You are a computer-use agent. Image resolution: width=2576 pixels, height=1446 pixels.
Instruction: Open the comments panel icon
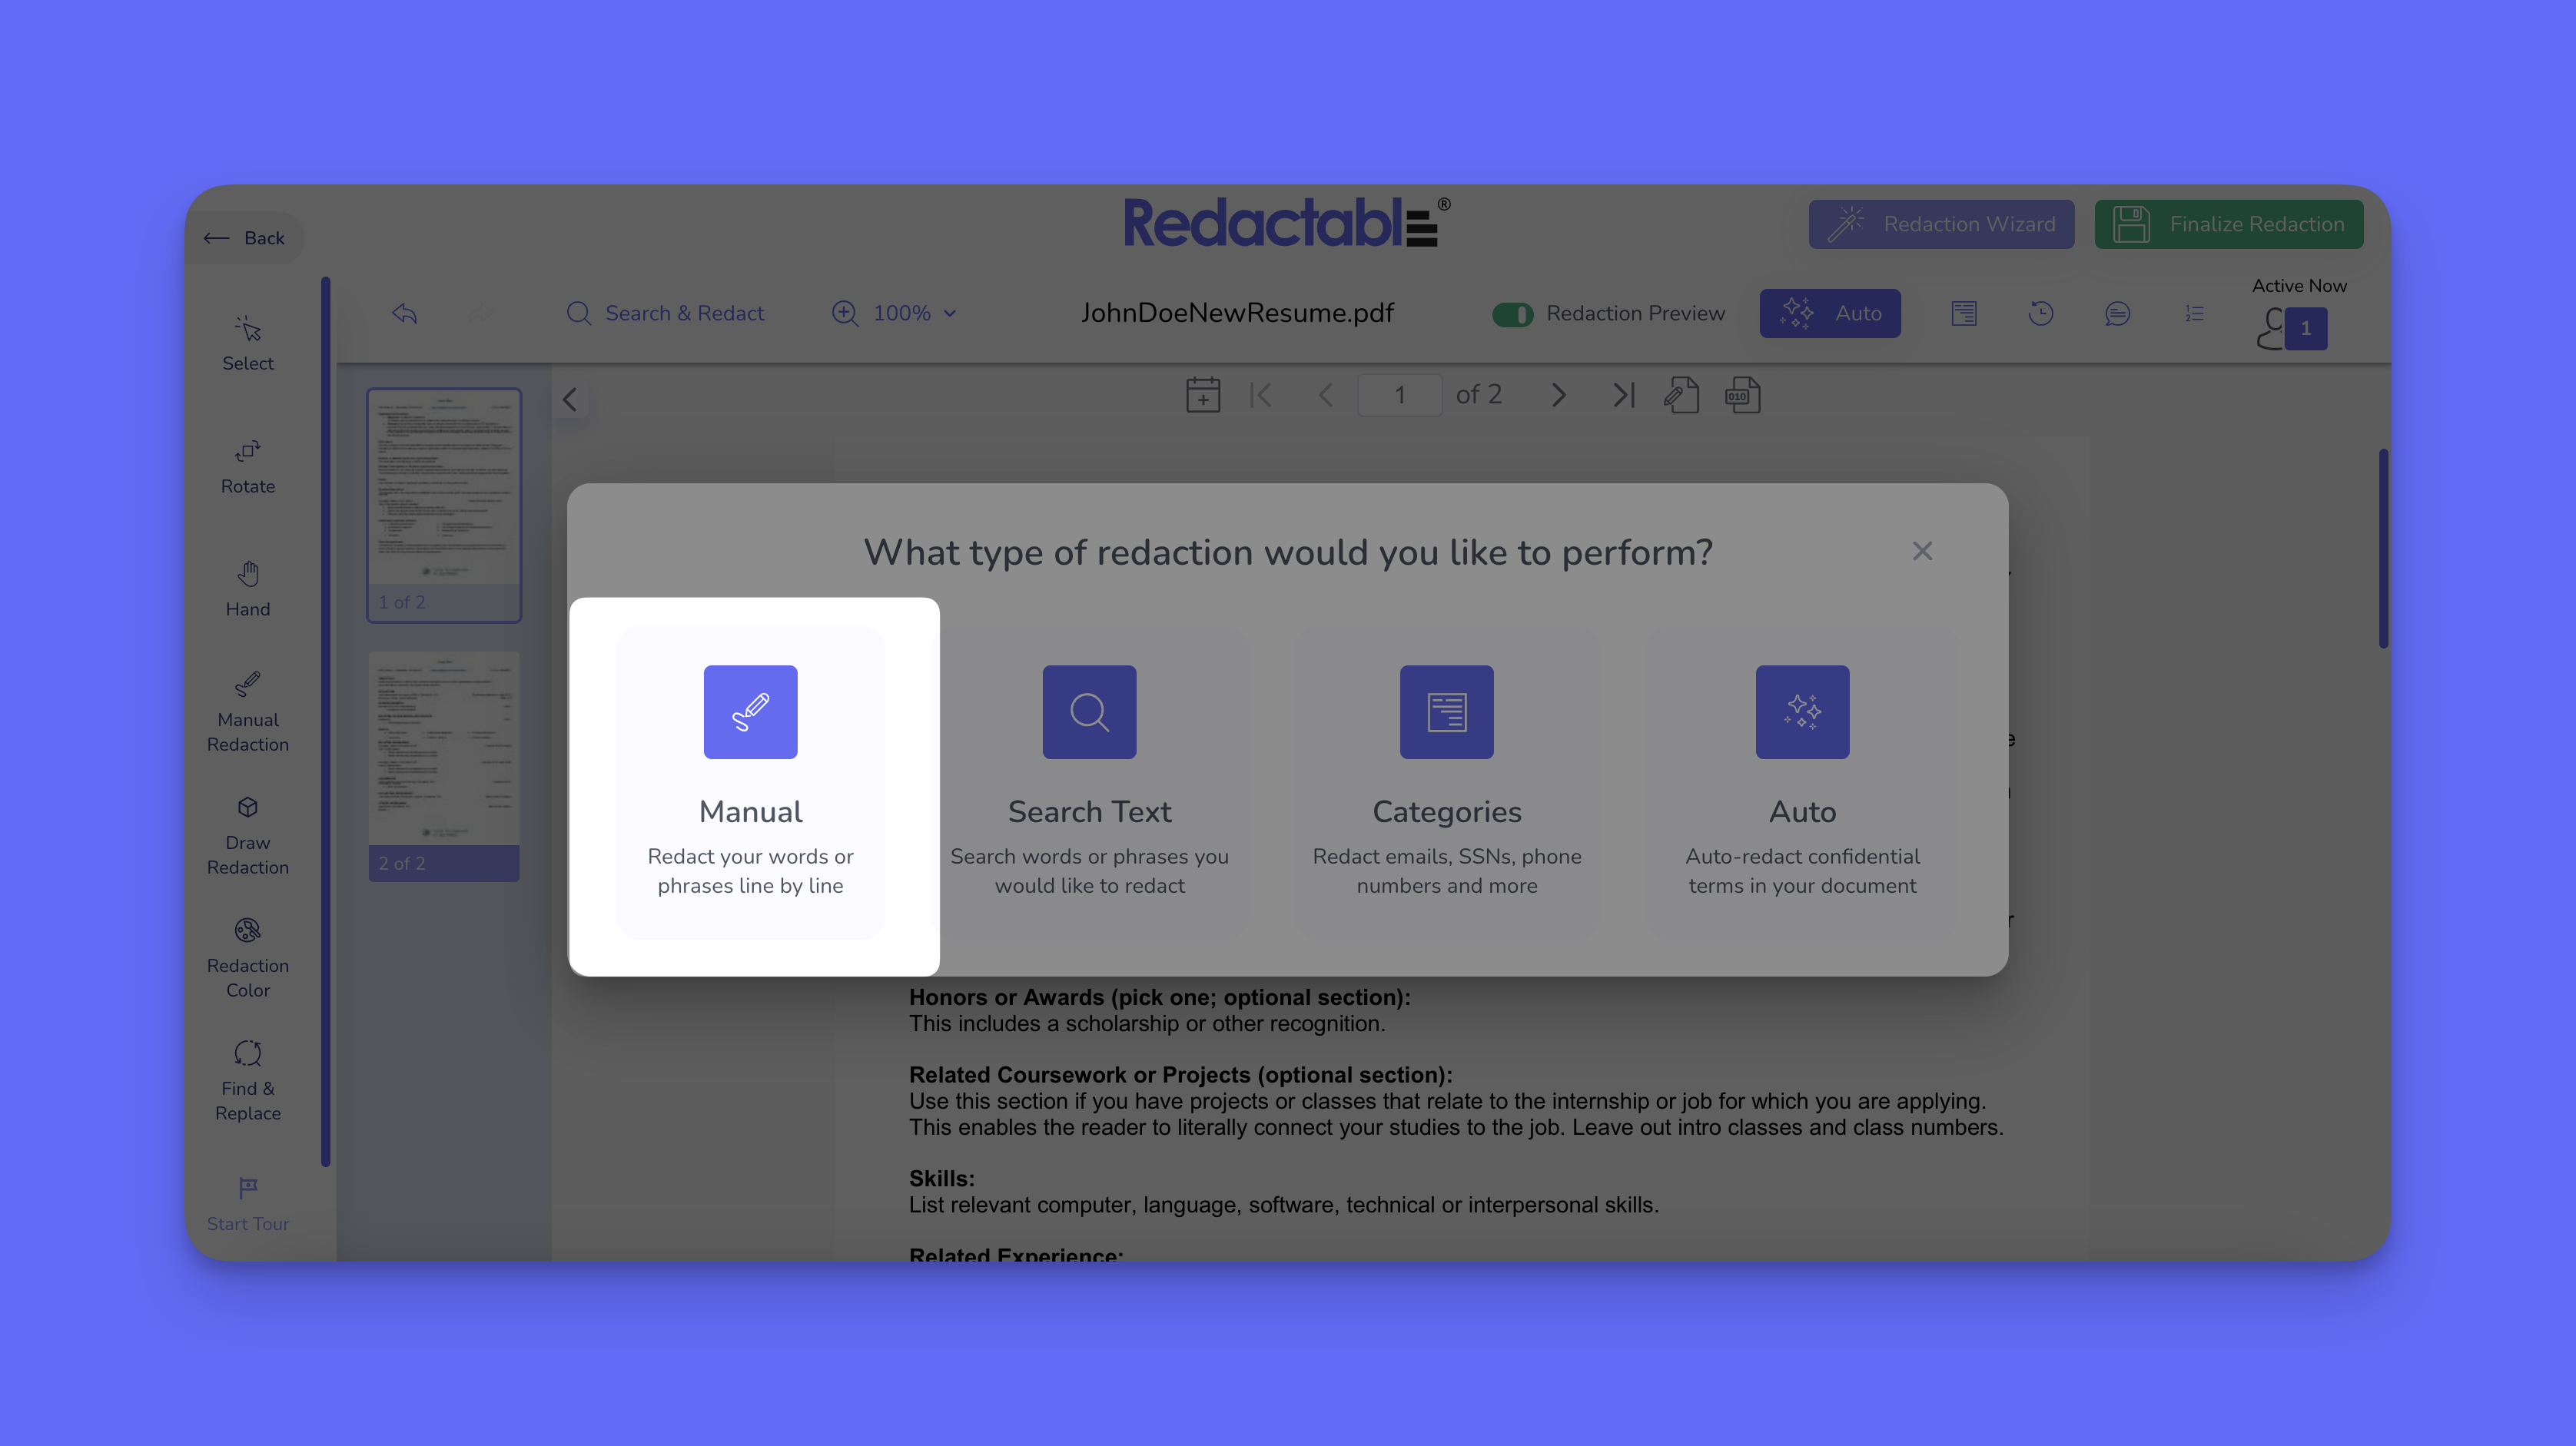point(2117,313)
